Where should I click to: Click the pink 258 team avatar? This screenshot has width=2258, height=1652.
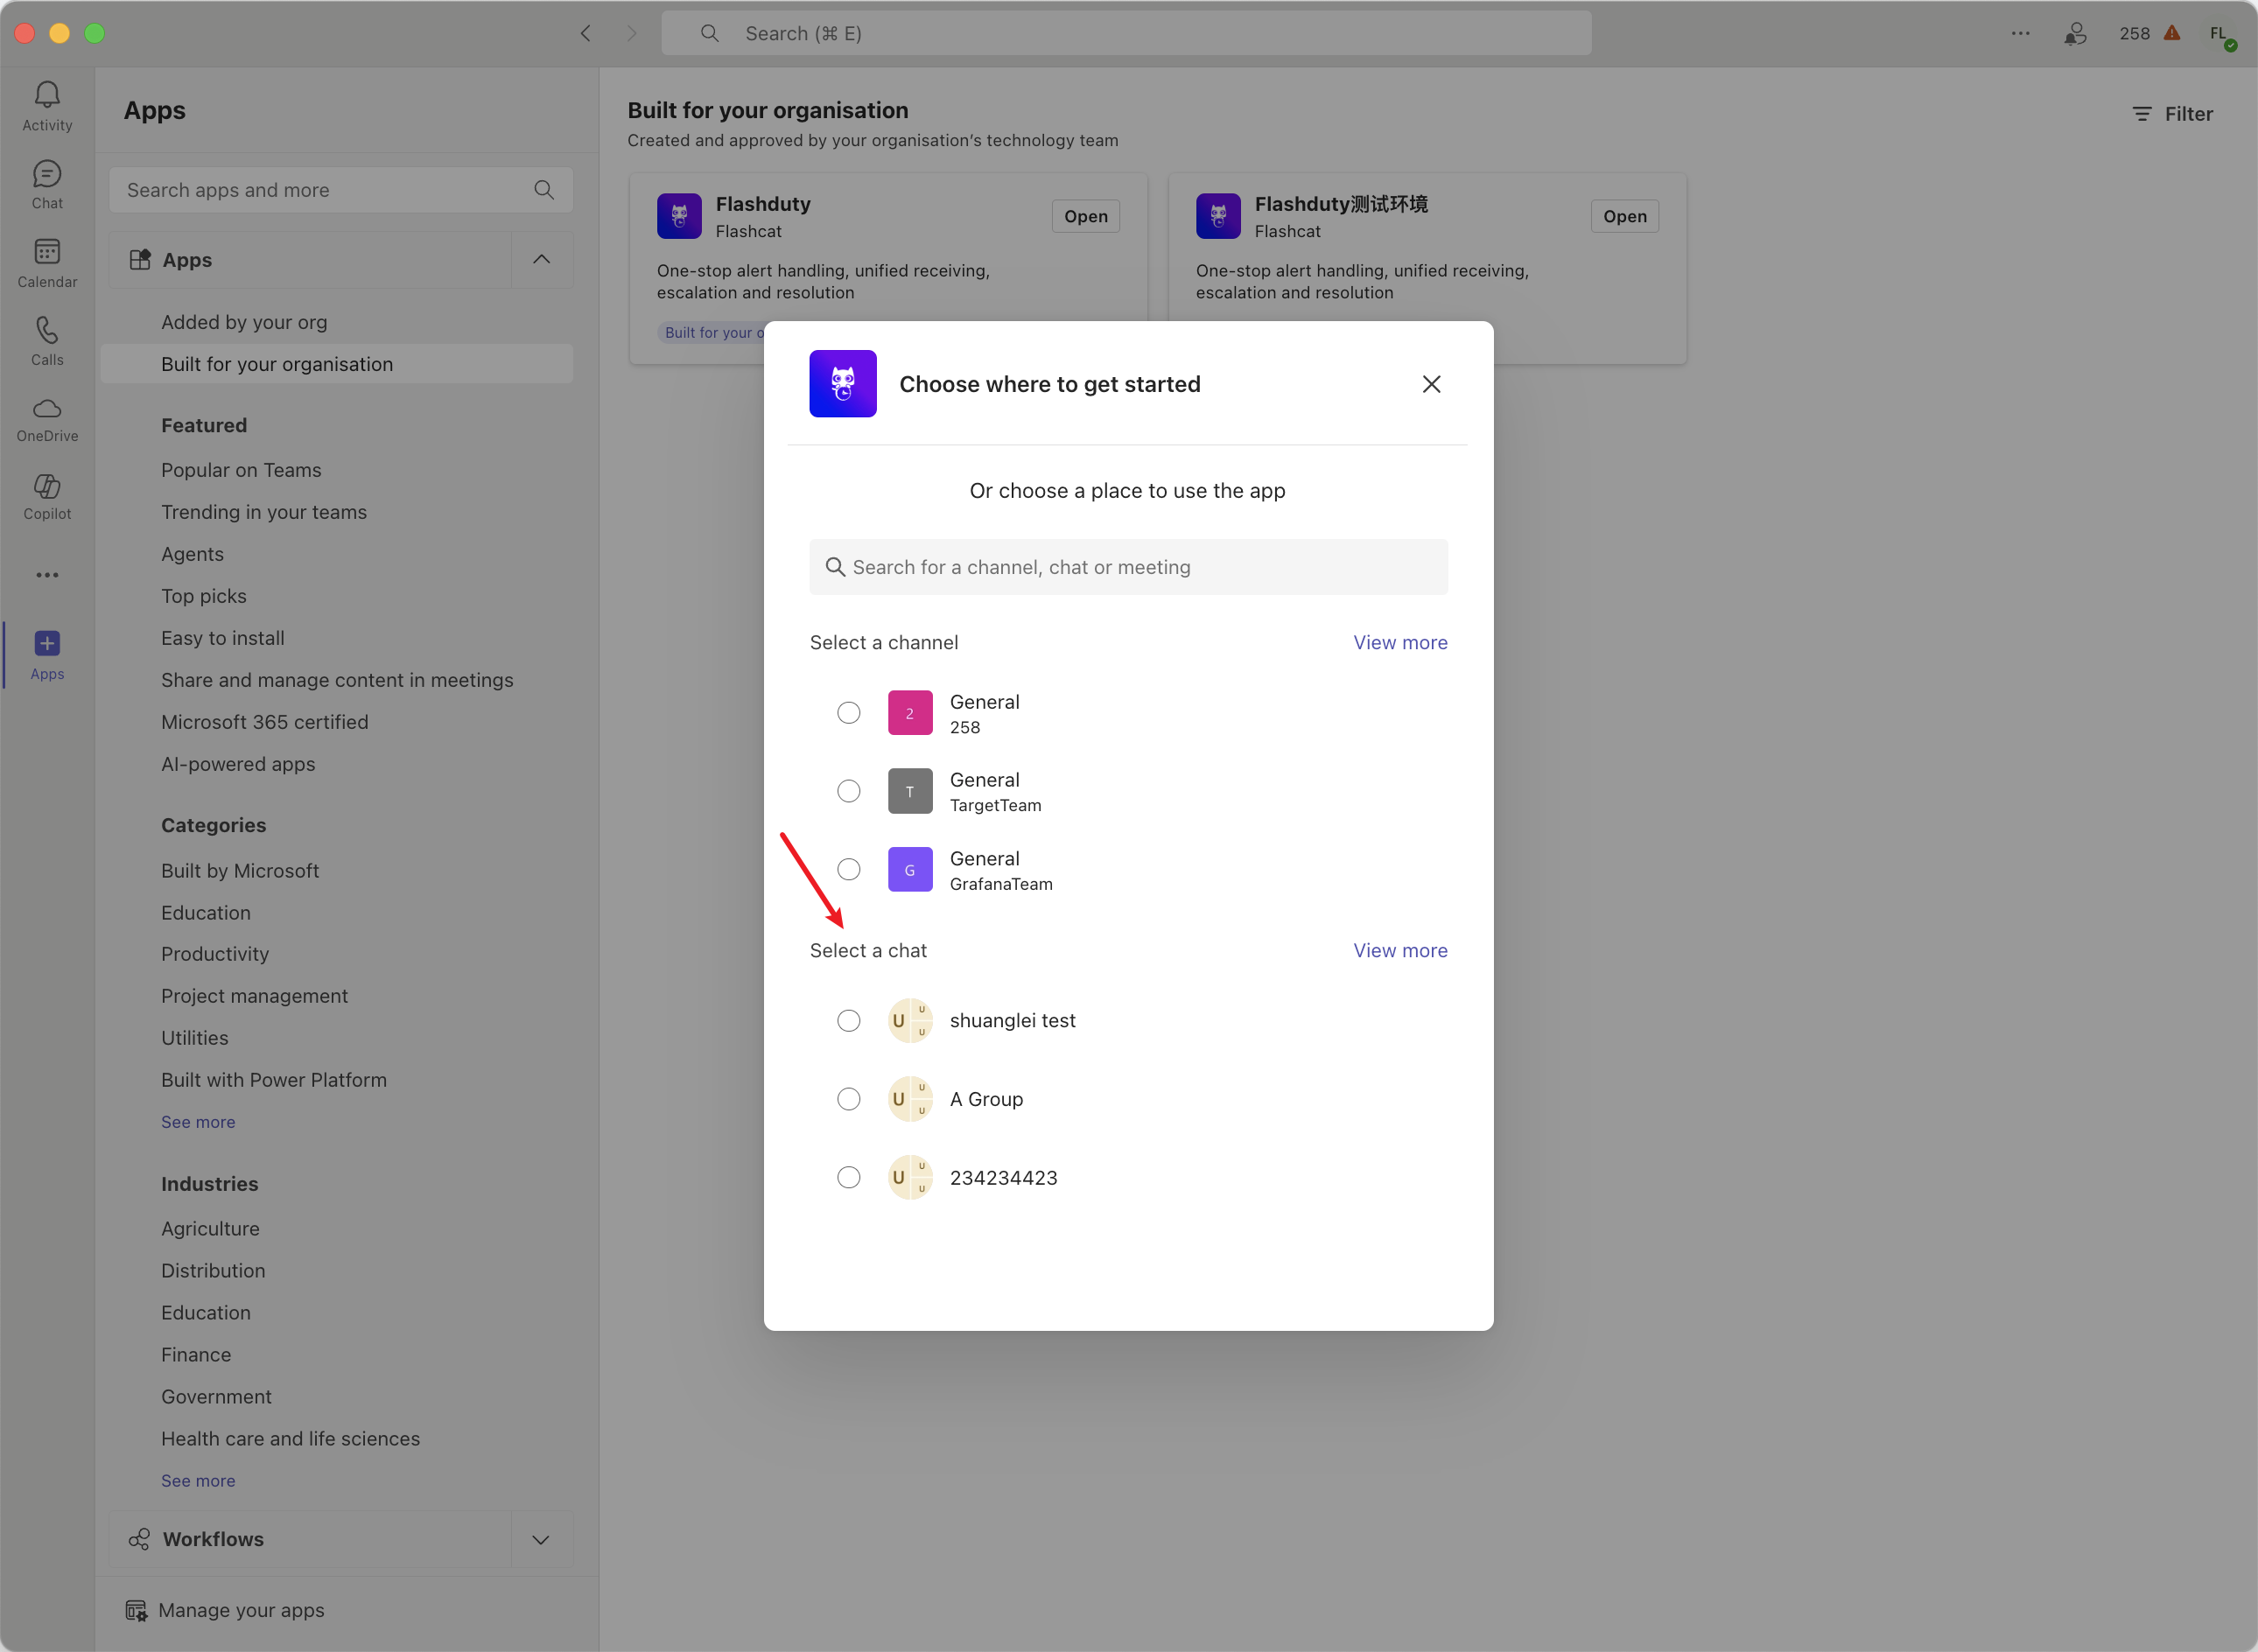coord(910,713)
